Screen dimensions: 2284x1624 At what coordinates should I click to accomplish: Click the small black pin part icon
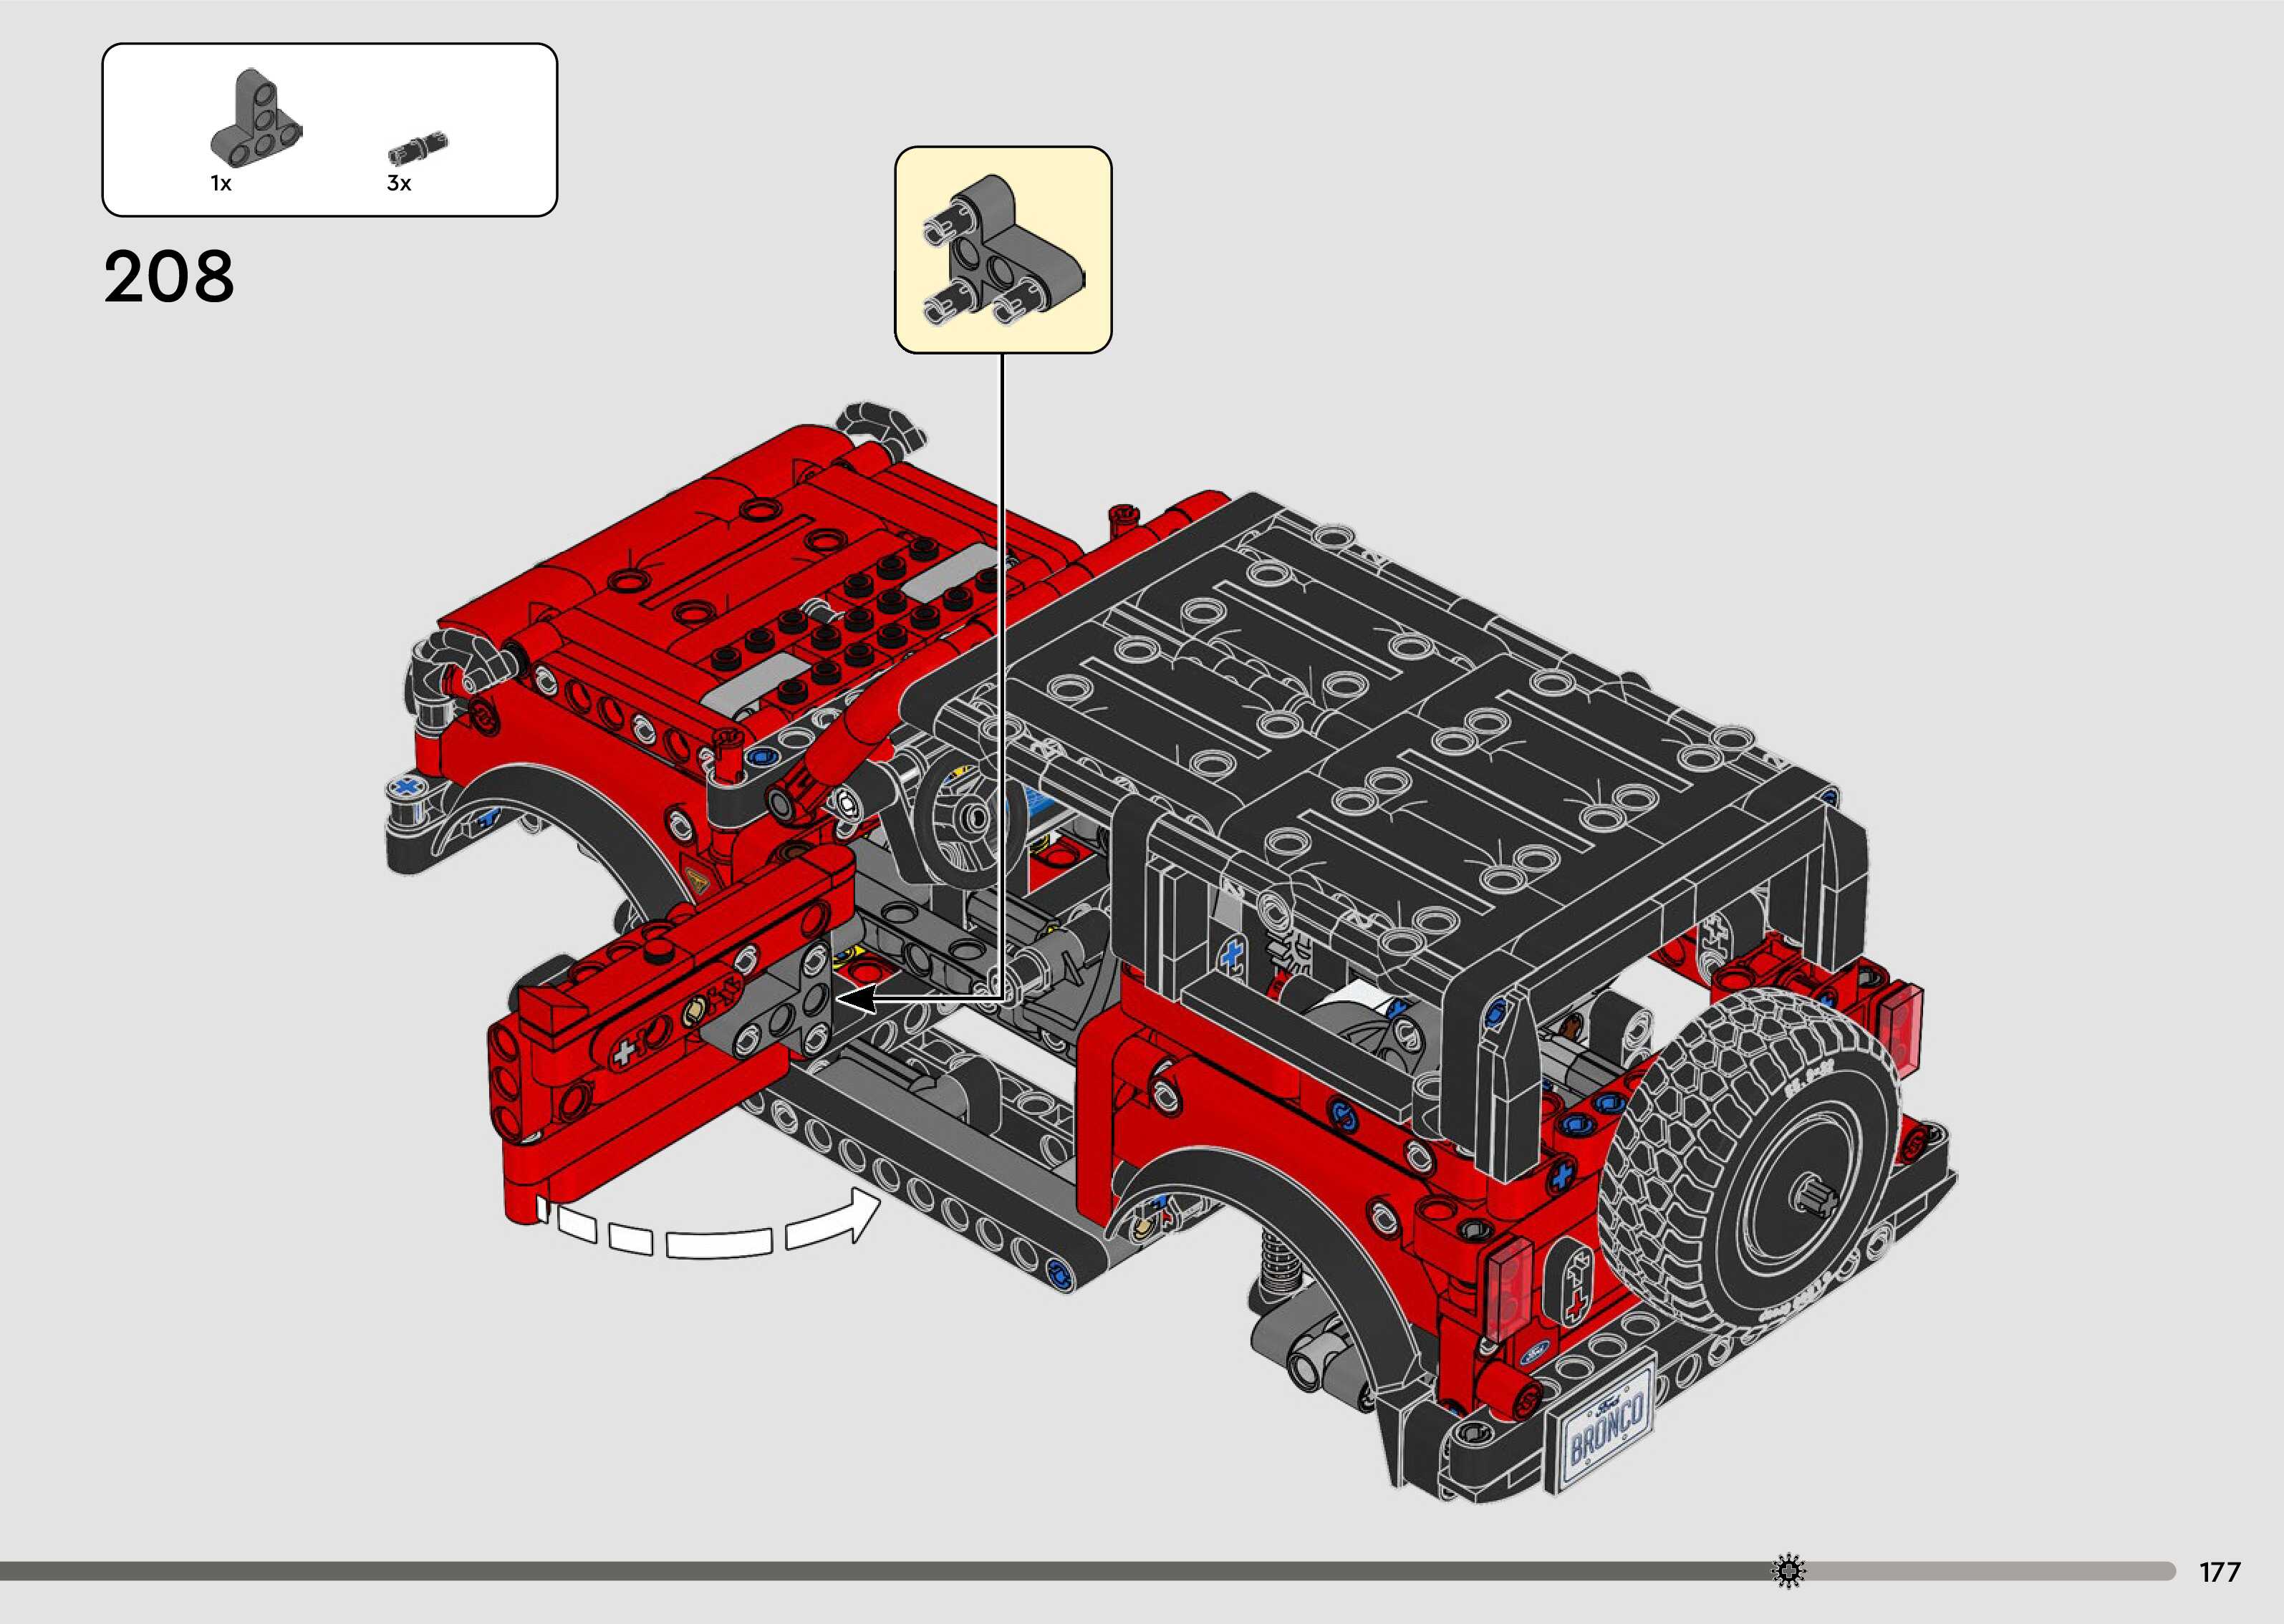coord(417,147)
